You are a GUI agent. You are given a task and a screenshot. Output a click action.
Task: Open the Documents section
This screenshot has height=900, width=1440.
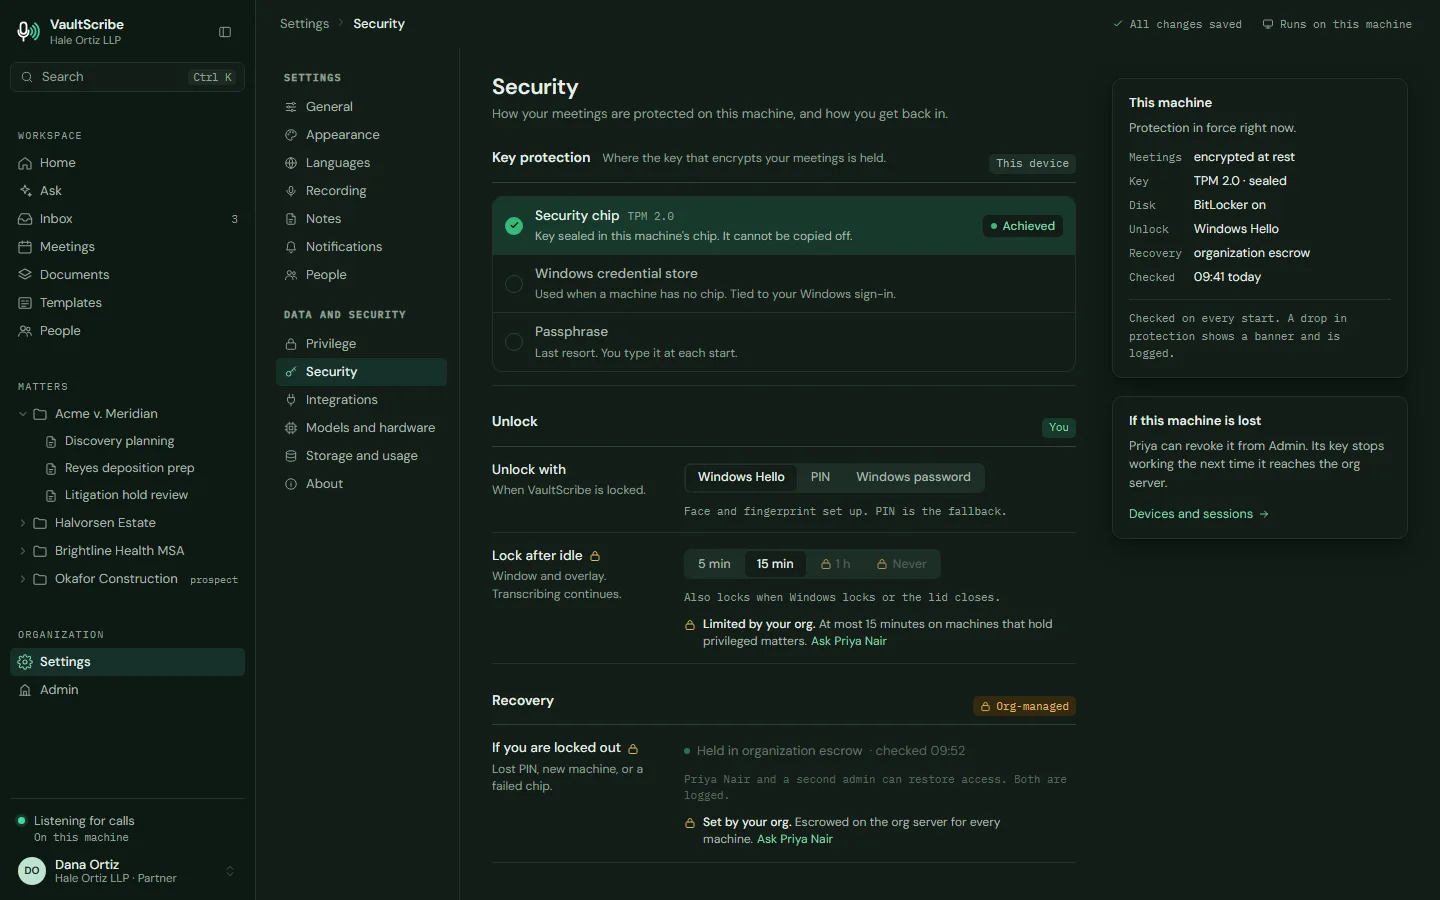click(127, 275)
